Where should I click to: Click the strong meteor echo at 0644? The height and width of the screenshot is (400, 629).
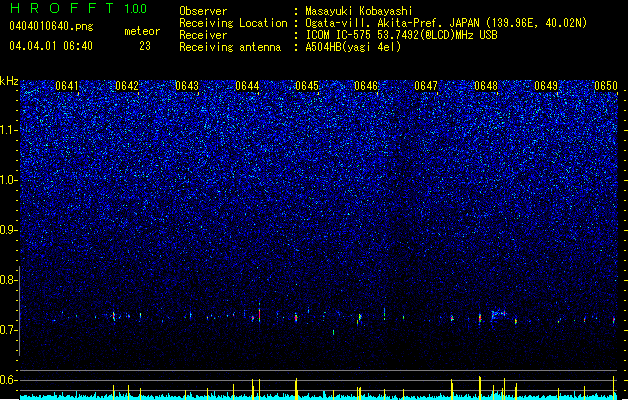tap(260, 313)
